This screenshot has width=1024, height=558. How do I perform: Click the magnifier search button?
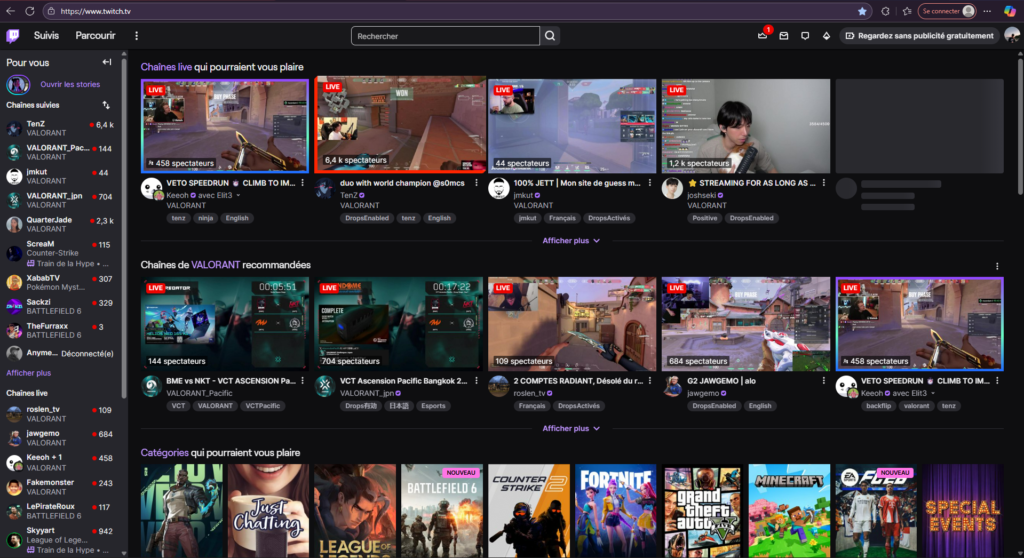click(550, 36)
